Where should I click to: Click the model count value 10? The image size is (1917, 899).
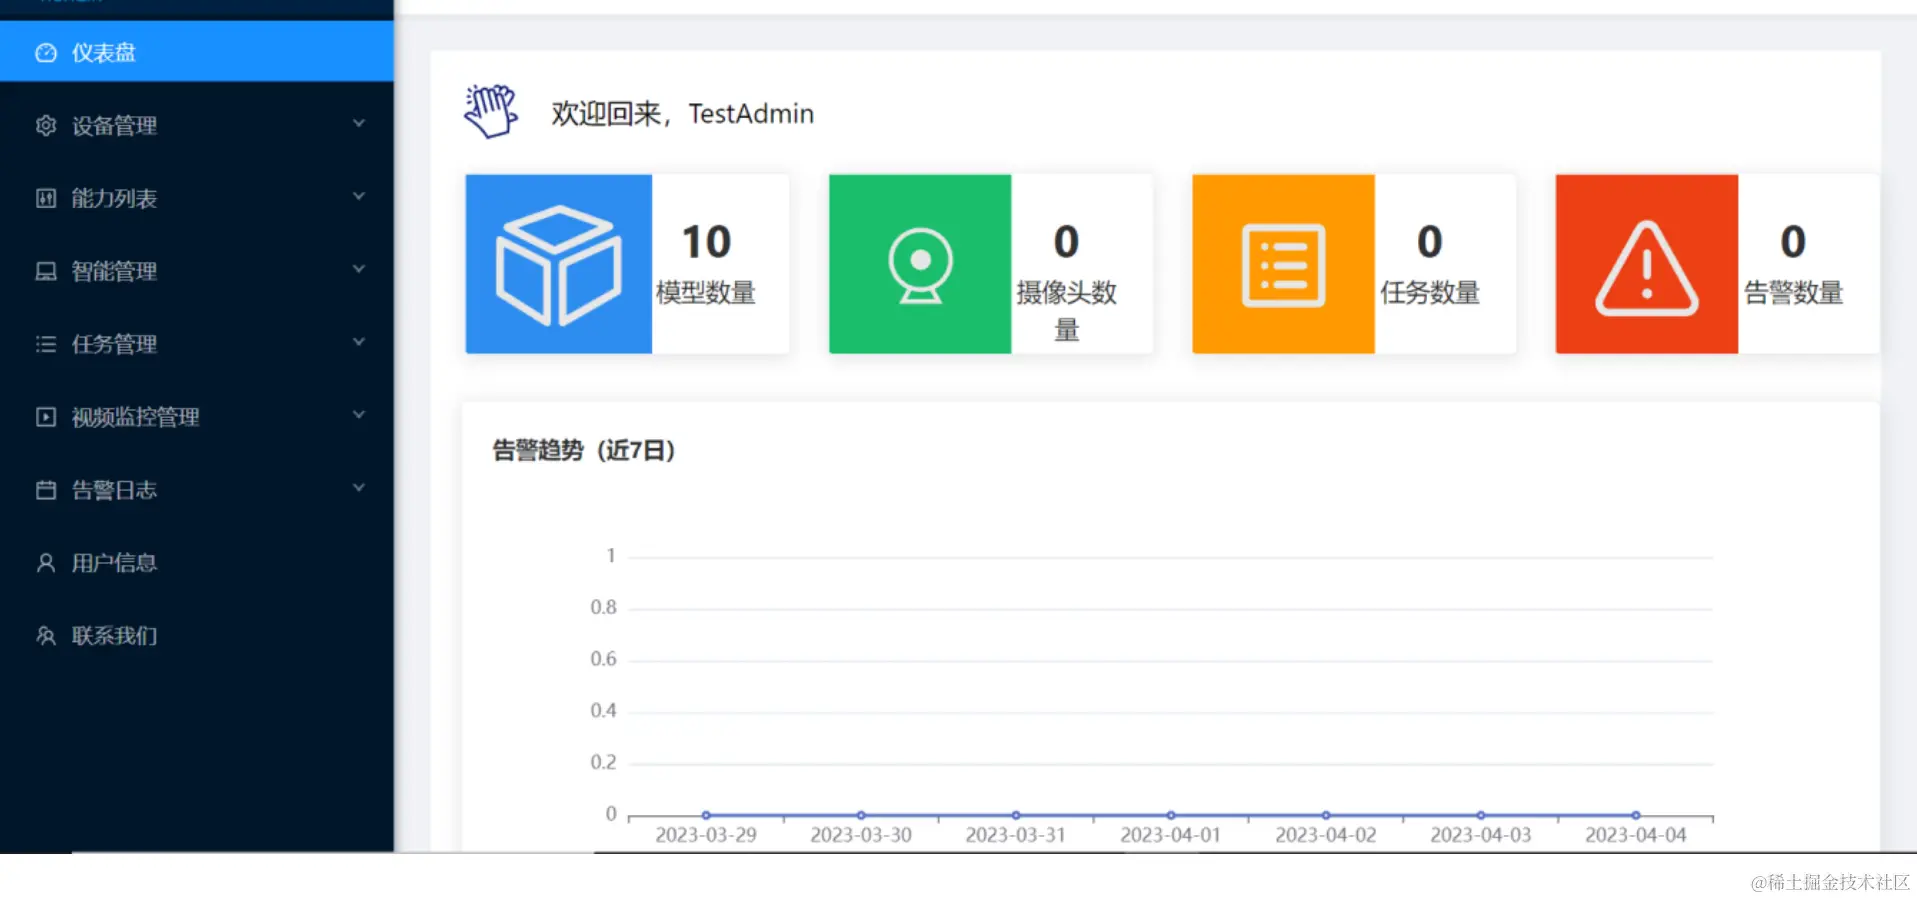point(706,242)
